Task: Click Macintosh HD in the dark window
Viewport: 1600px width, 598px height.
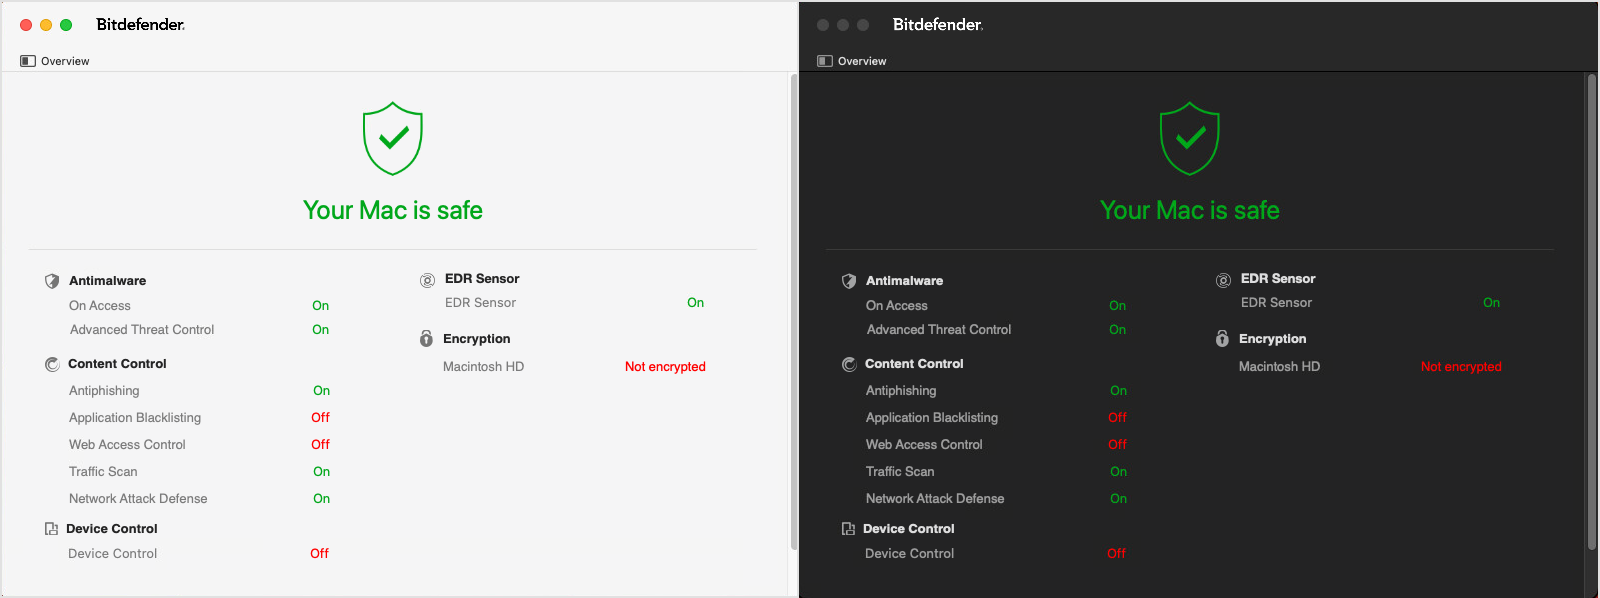Action: click(x=1279, y=367)
